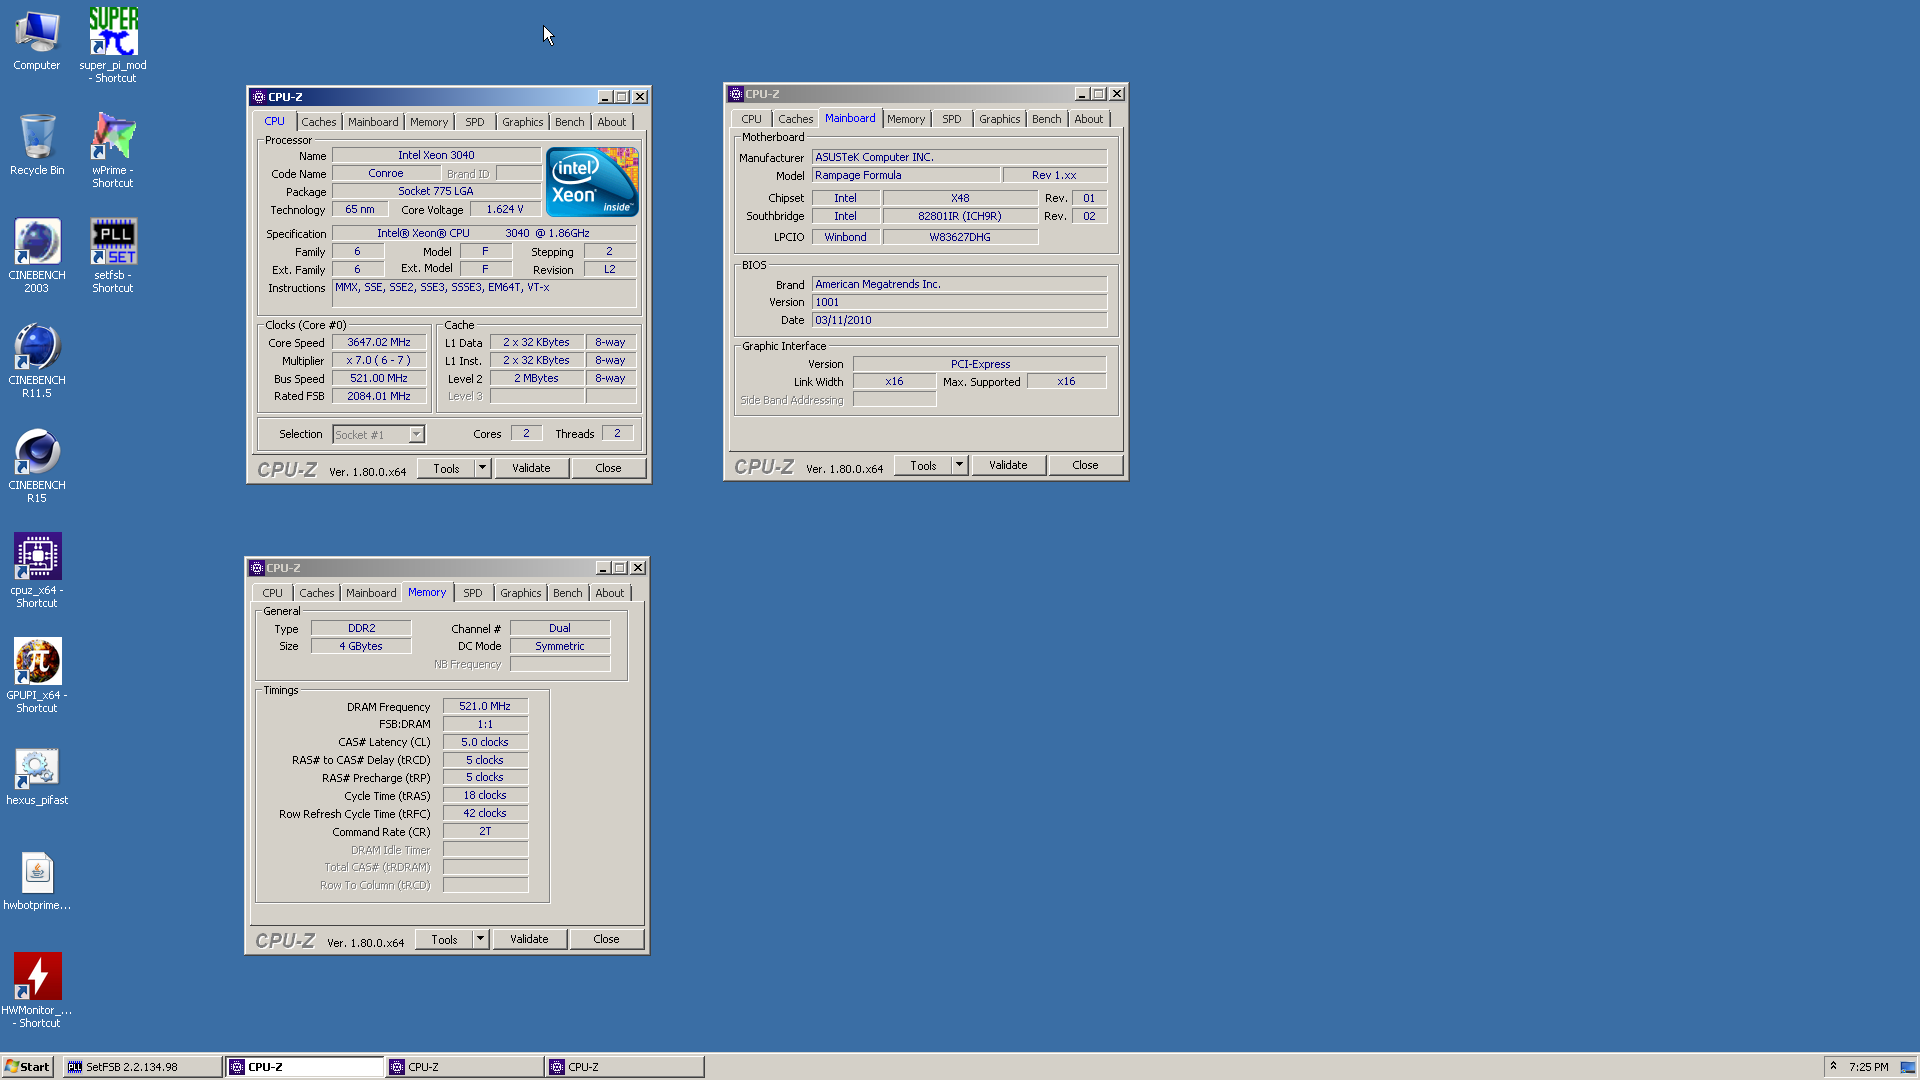This screenshot has width=1920, height=1080.
Task: Click CPU-Z title icon in CPU window
Action: [259, 97]
